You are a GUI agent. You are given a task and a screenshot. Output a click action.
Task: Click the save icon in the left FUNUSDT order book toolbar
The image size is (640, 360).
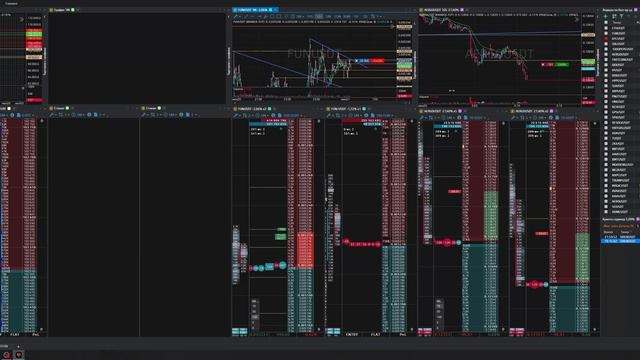280,116
